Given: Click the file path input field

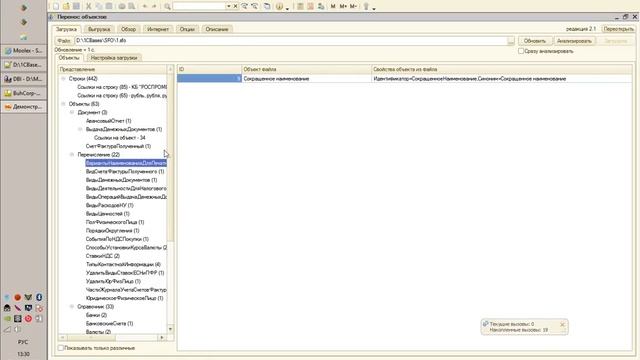Looking at the screenshot, I should point(291,41).
